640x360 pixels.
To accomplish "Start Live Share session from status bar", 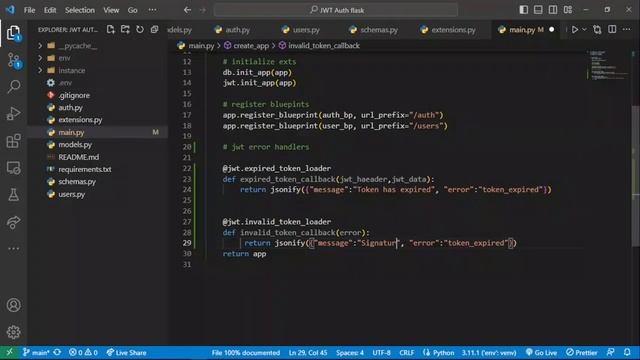I will [x=126, y=352].
